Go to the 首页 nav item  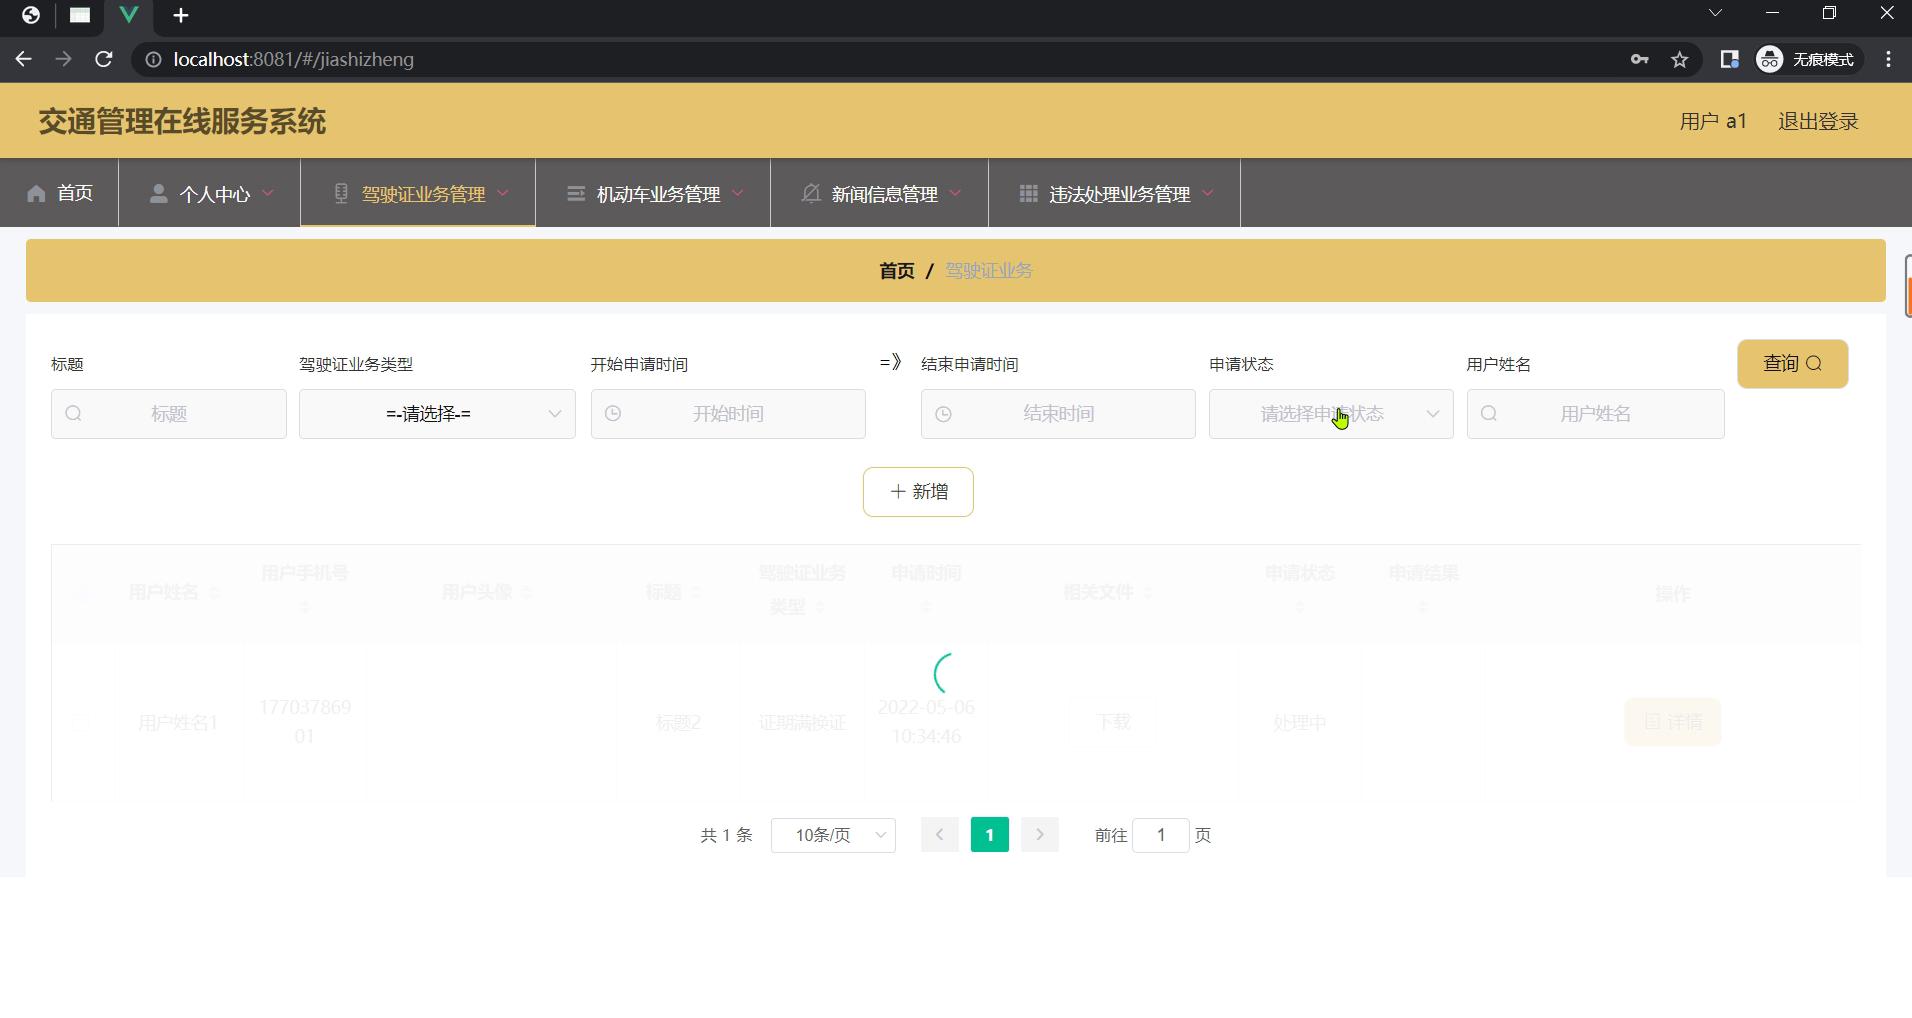click(60, 193)
